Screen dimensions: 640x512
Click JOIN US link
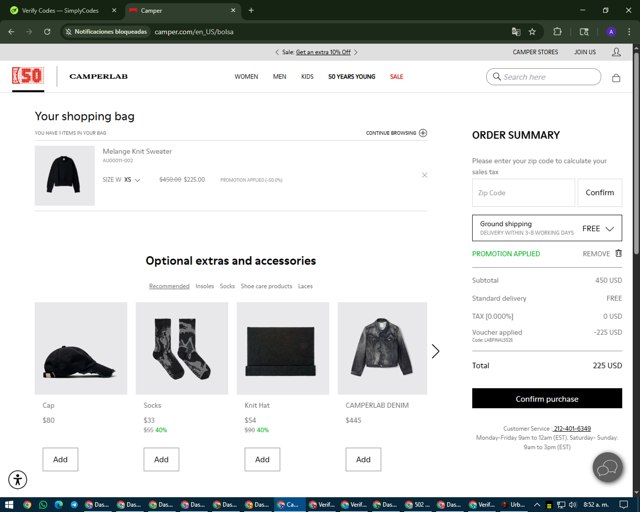(585, 52)
